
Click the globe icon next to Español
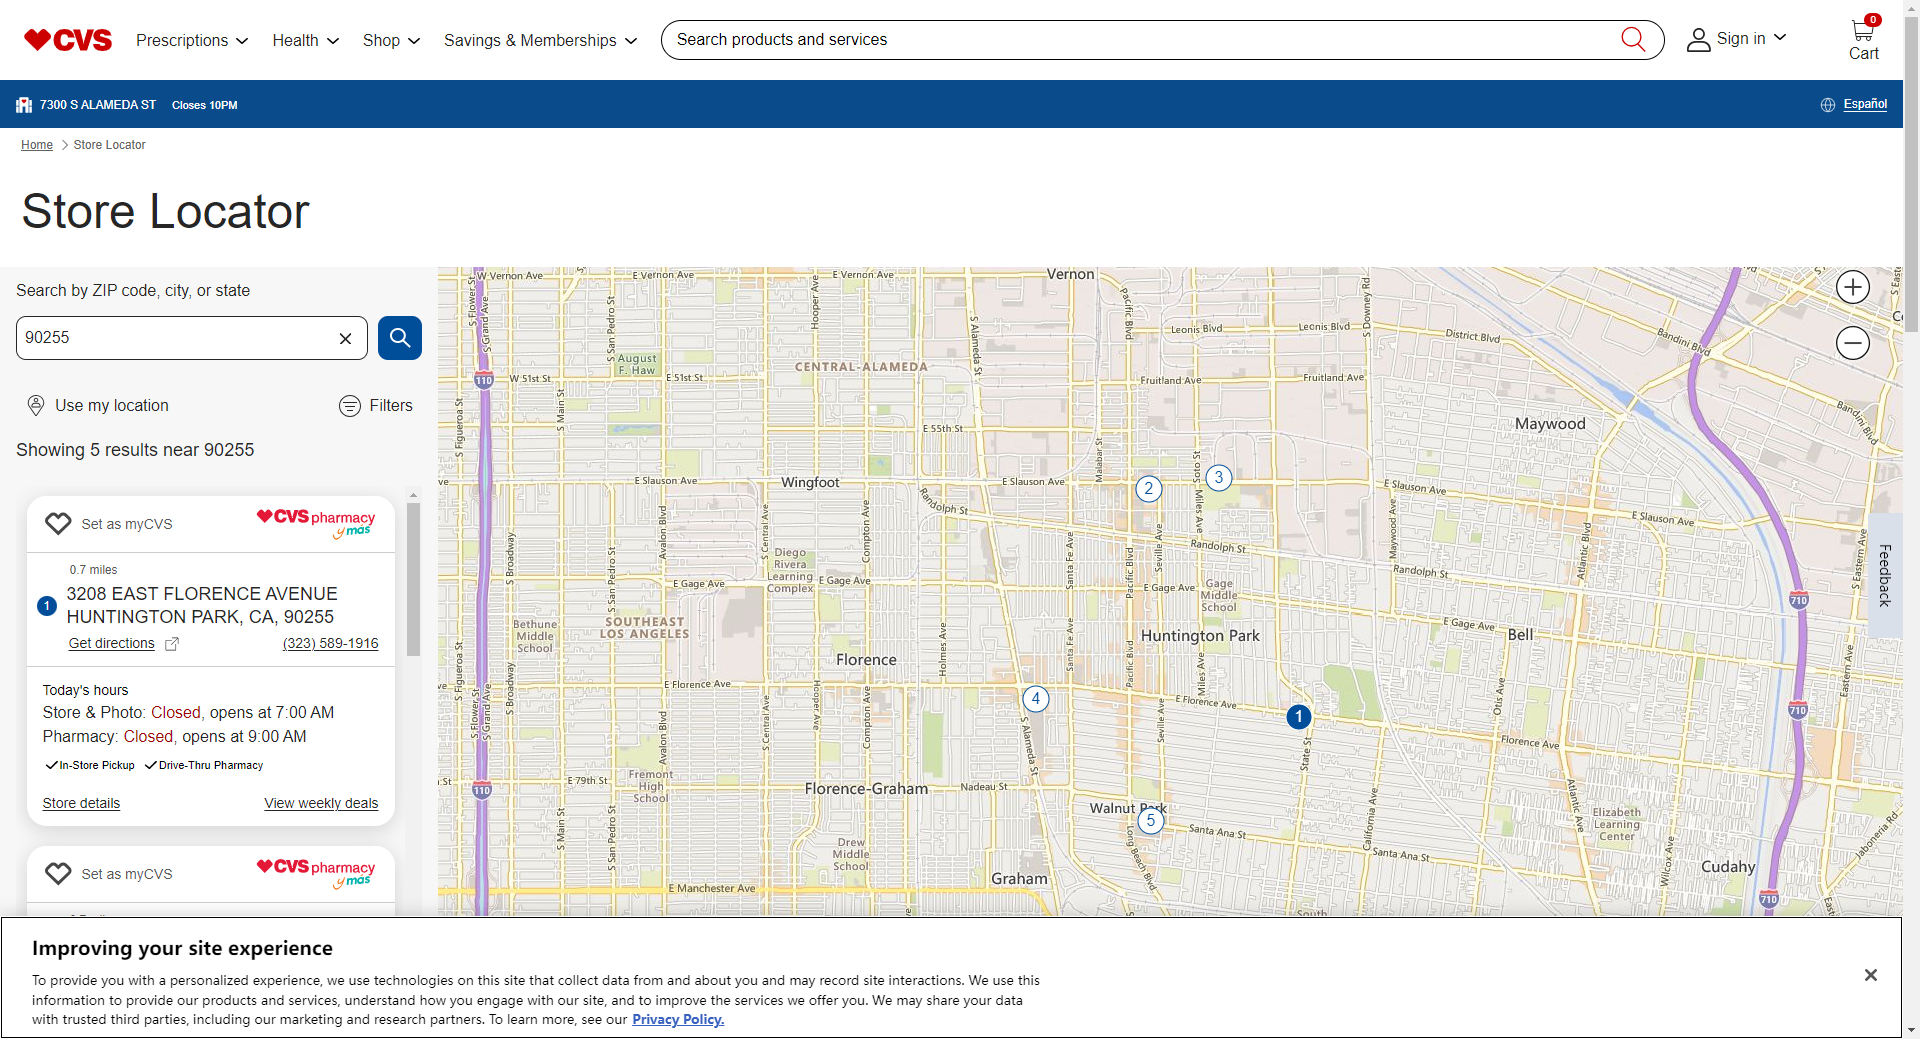[1828, 105]
